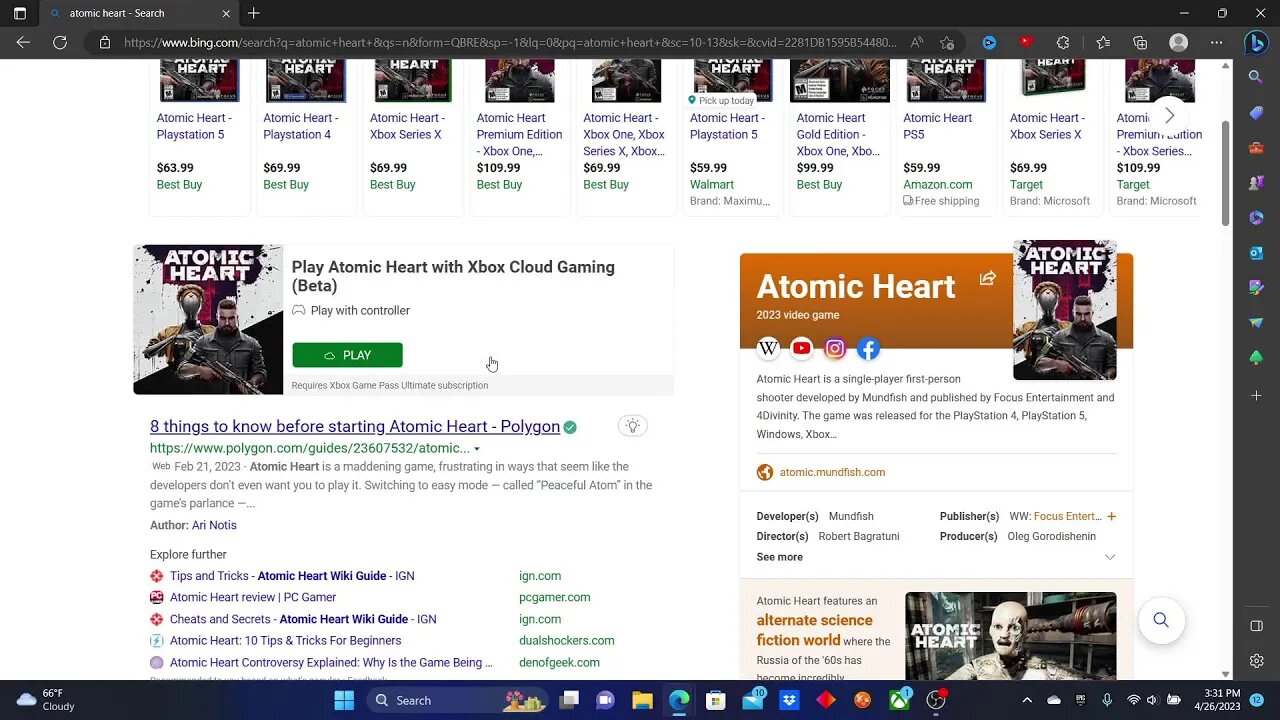Image resolution: width=1280 pixels, height=720 pixels.
Task: Open the Walmart Playstation 5 $59.99 listing
Action: (733, 135)
